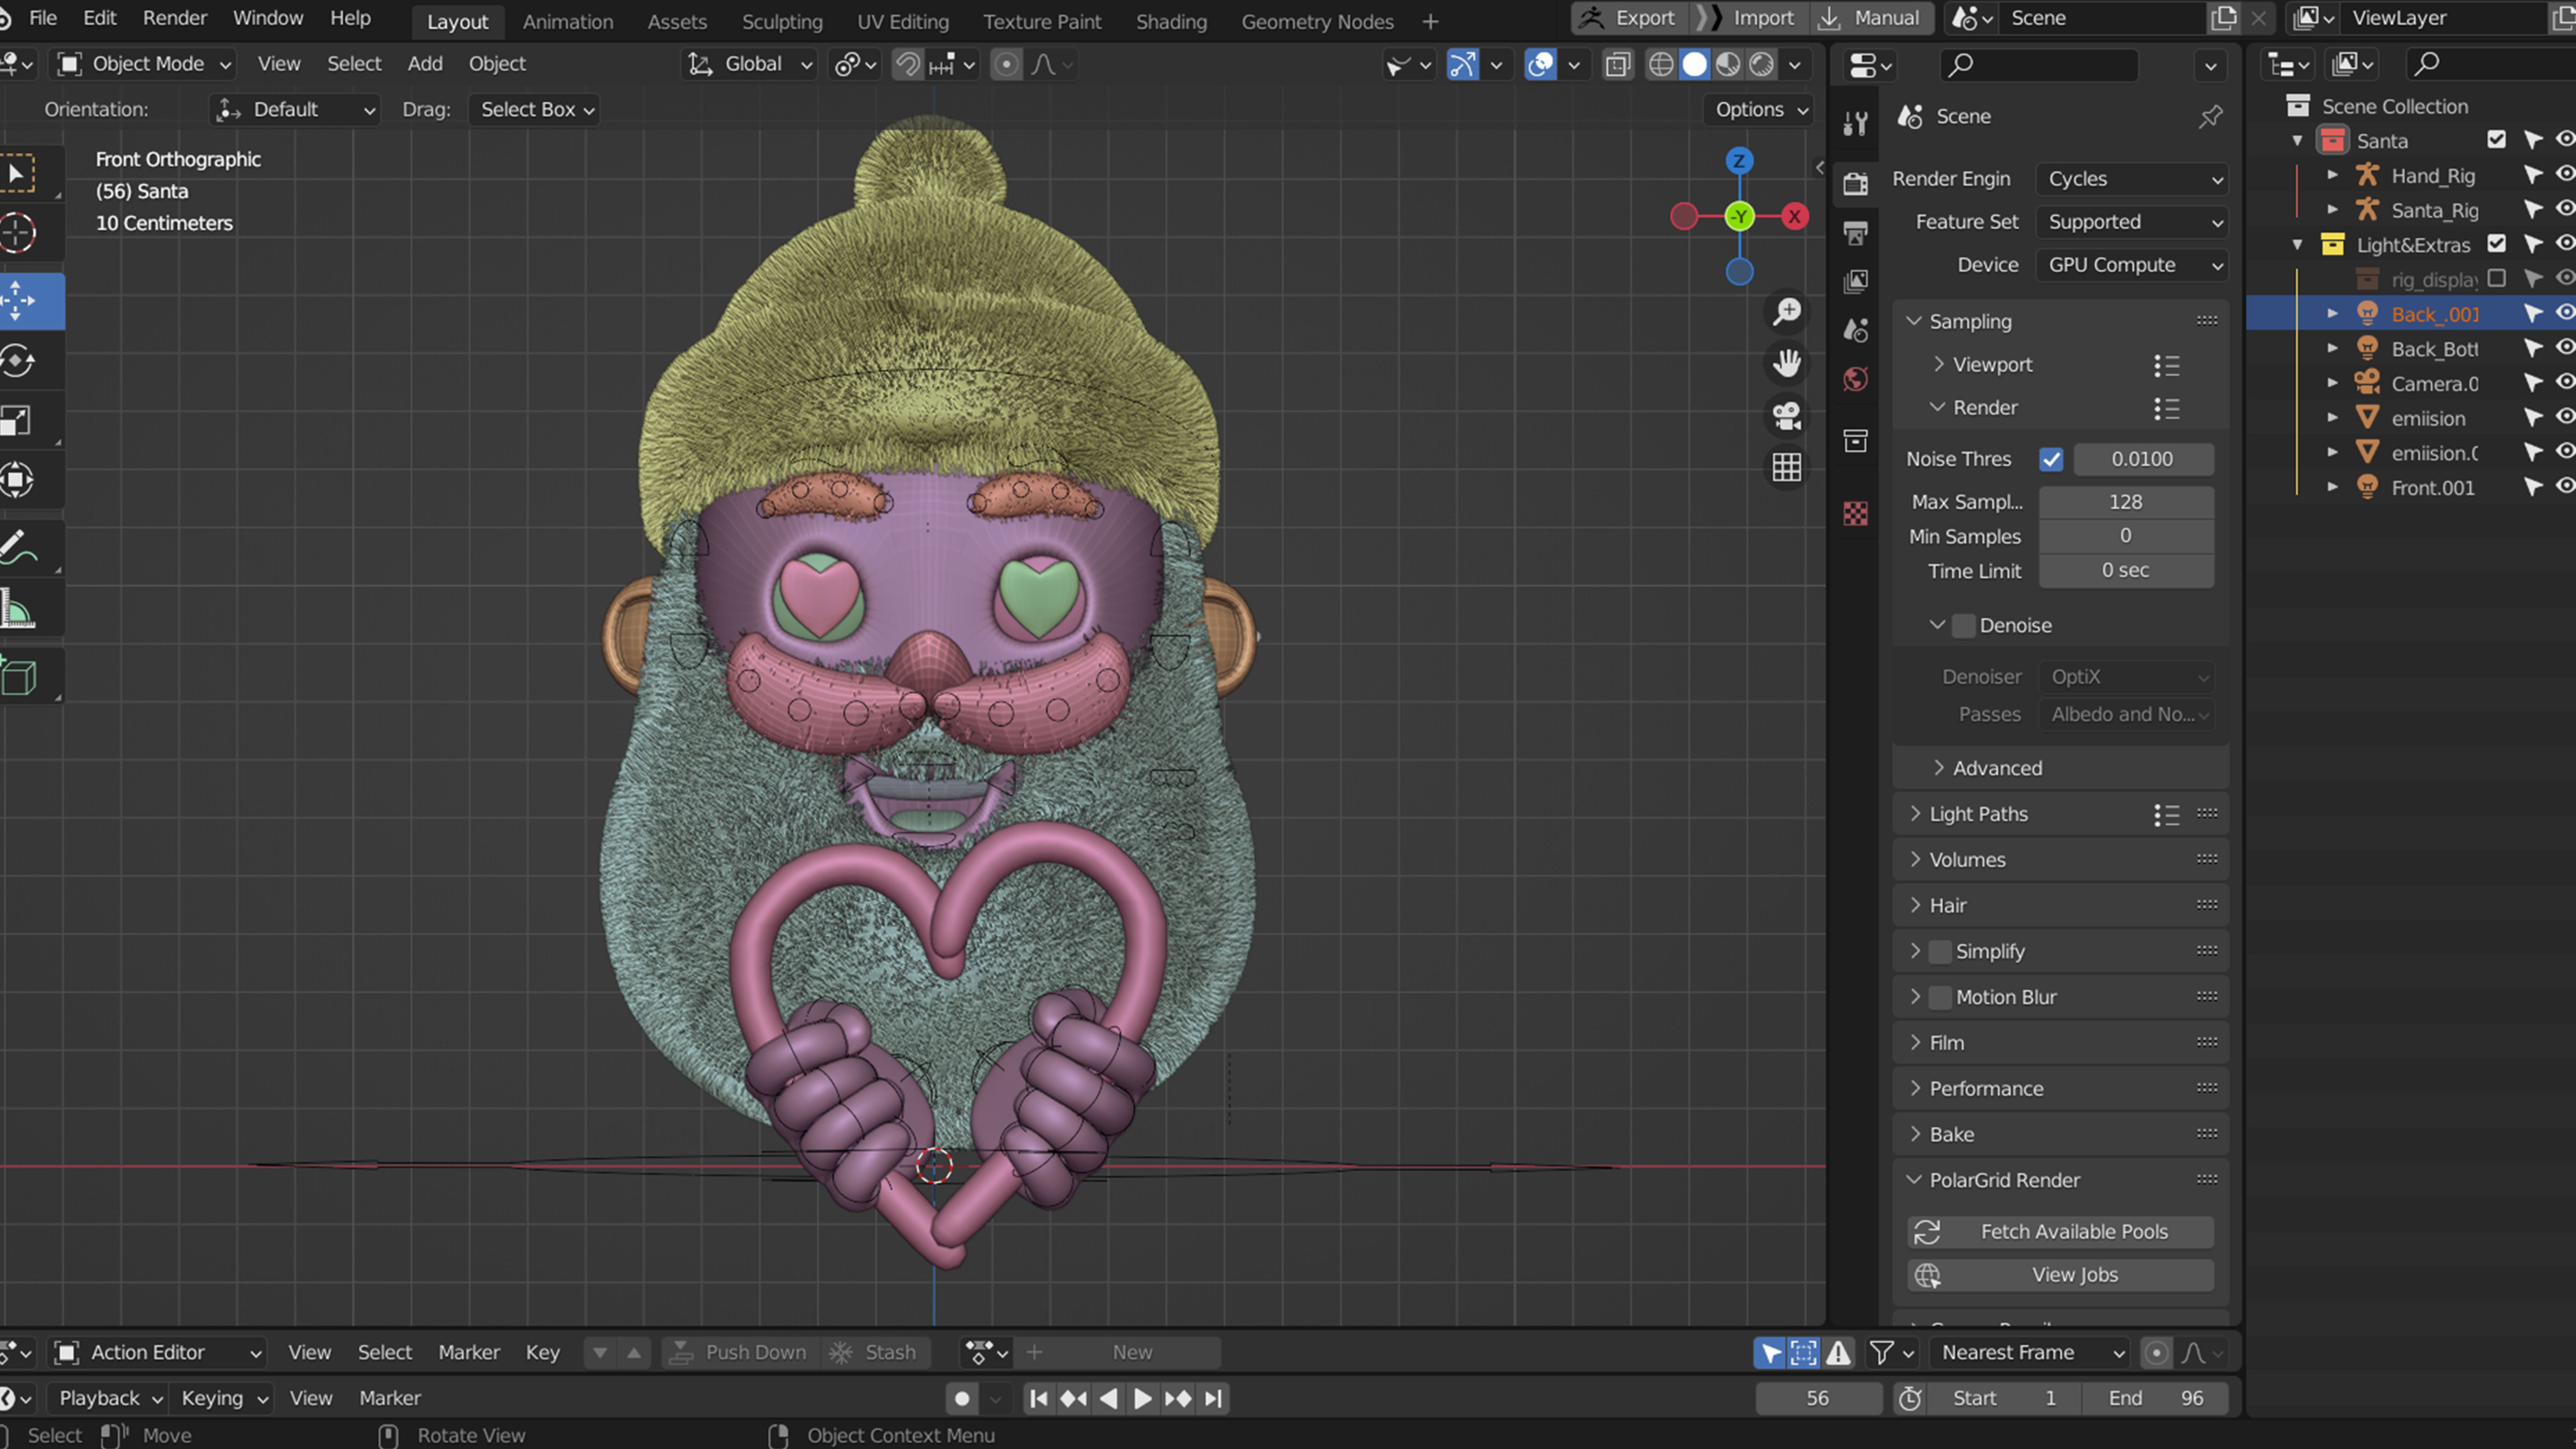Hide Front.001 with its eye icon
Viewport: 2576px width, 1449px height.
pyautogui.click(x=2565, y=487)
